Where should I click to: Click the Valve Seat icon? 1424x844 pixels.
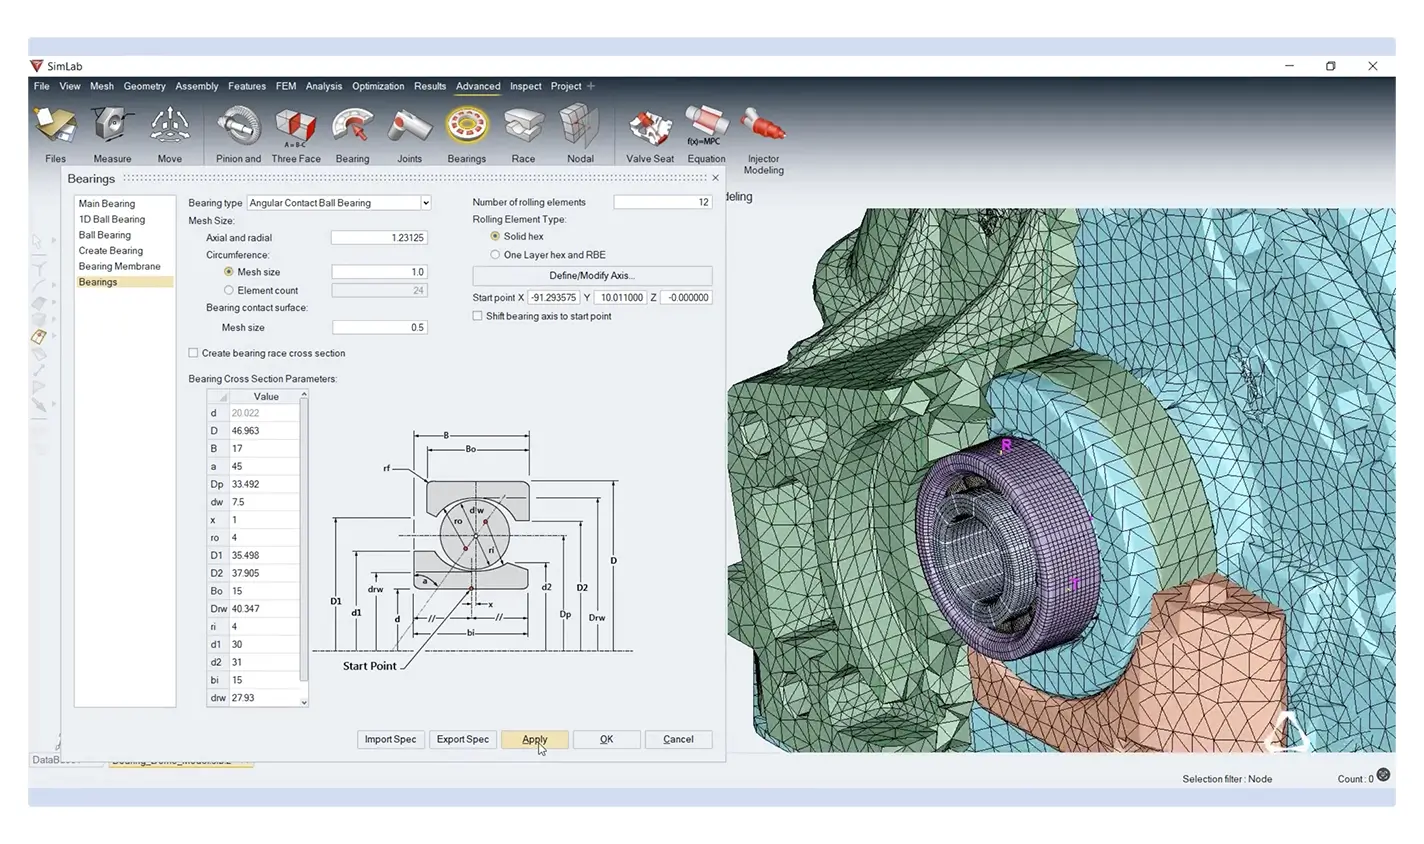tap(649, 128)
